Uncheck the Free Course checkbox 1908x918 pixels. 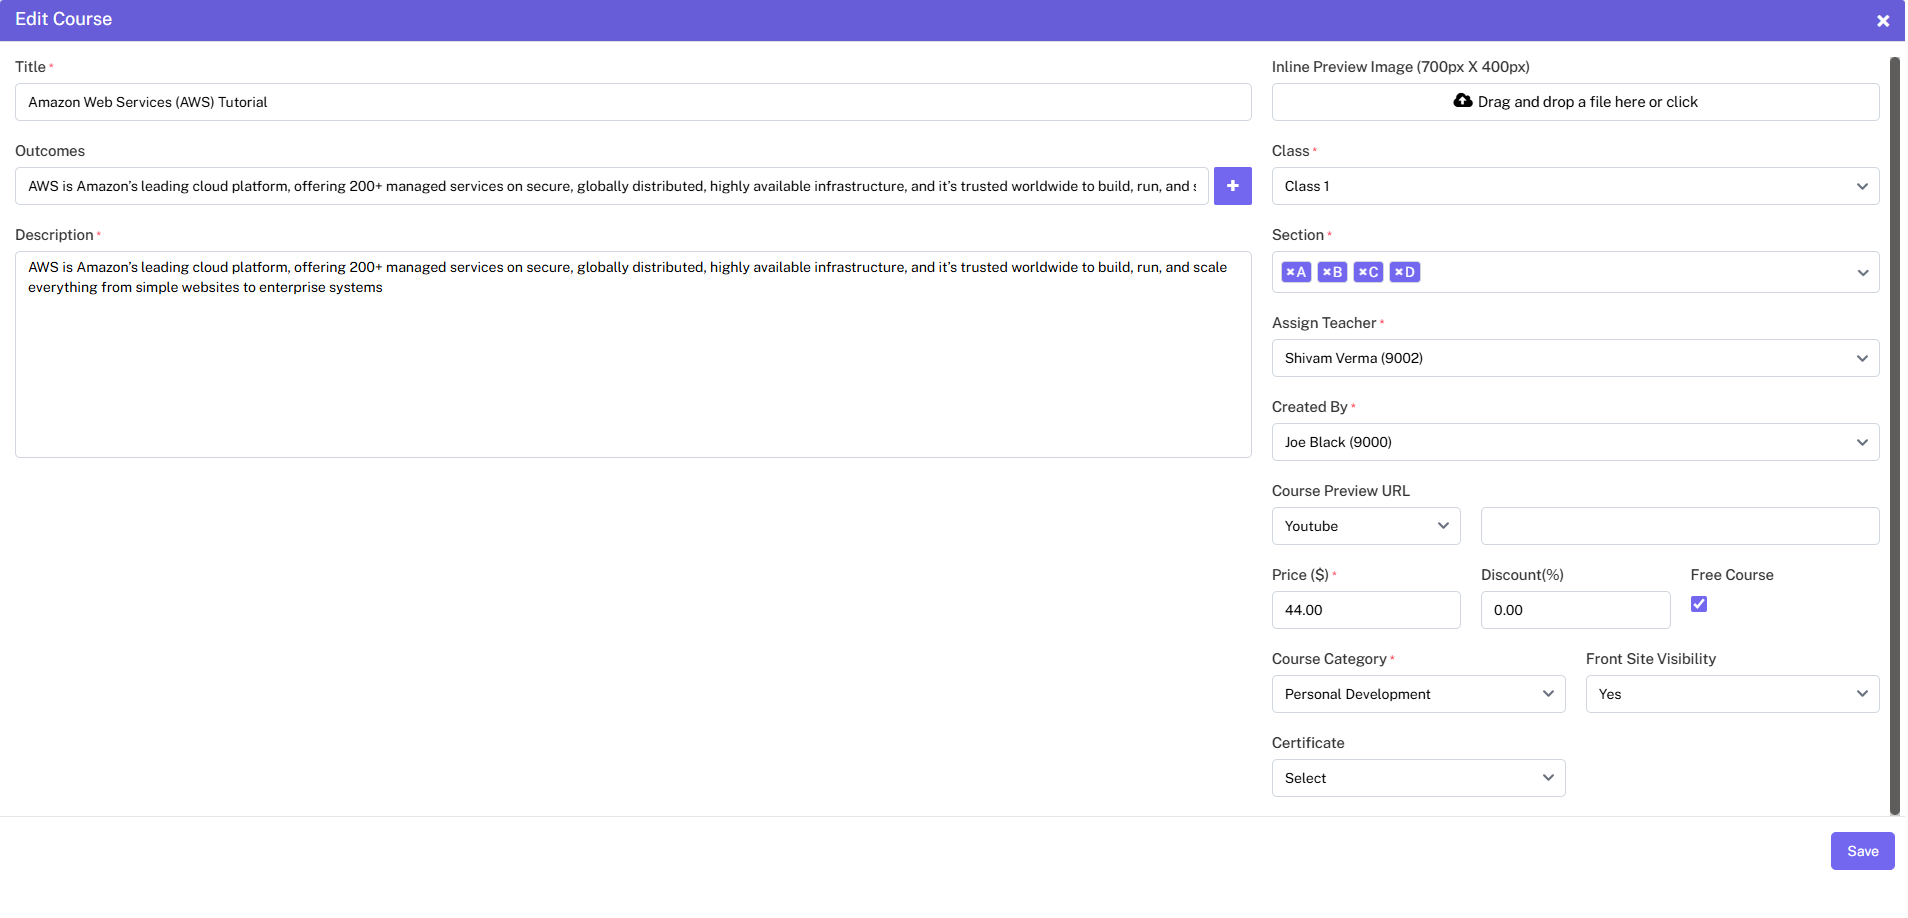point(1698,604)
